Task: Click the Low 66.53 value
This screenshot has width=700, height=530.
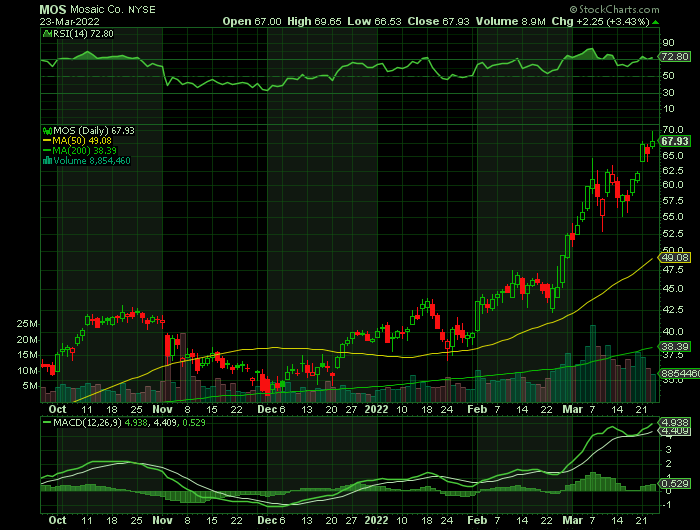Action: tap(374, 21)
